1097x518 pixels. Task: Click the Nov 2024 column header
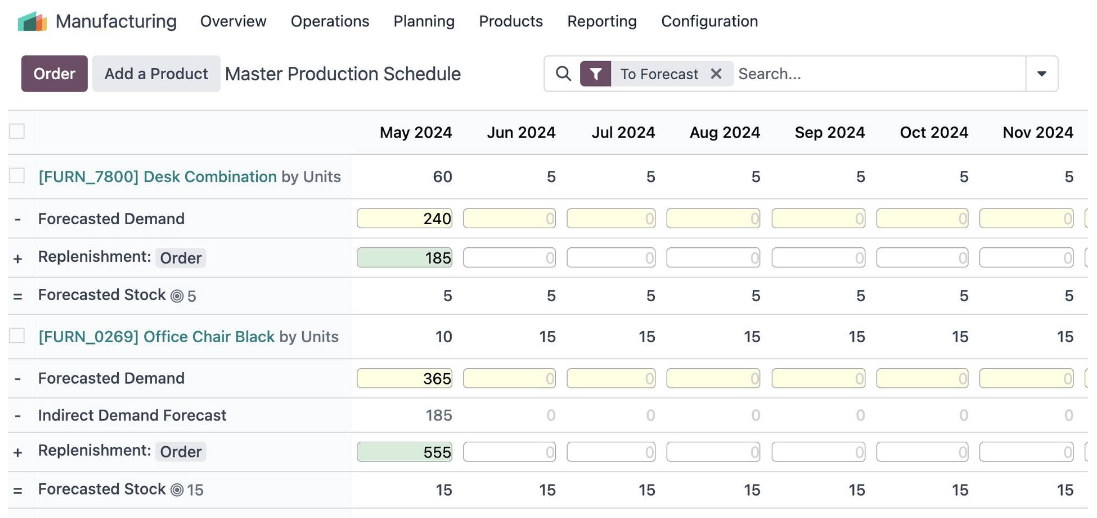[x=1038, y=132]
